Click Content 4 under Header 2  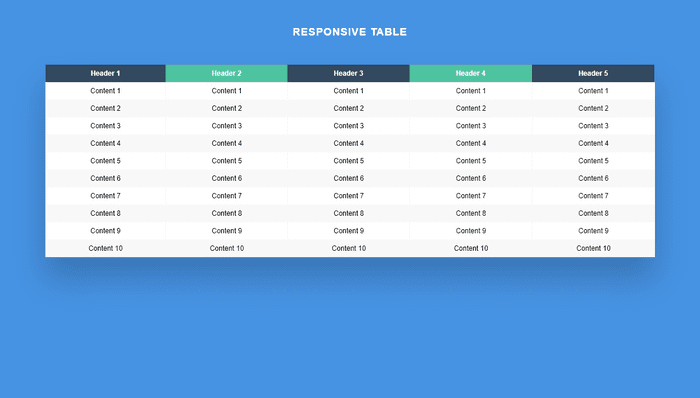tap(227, 143)
